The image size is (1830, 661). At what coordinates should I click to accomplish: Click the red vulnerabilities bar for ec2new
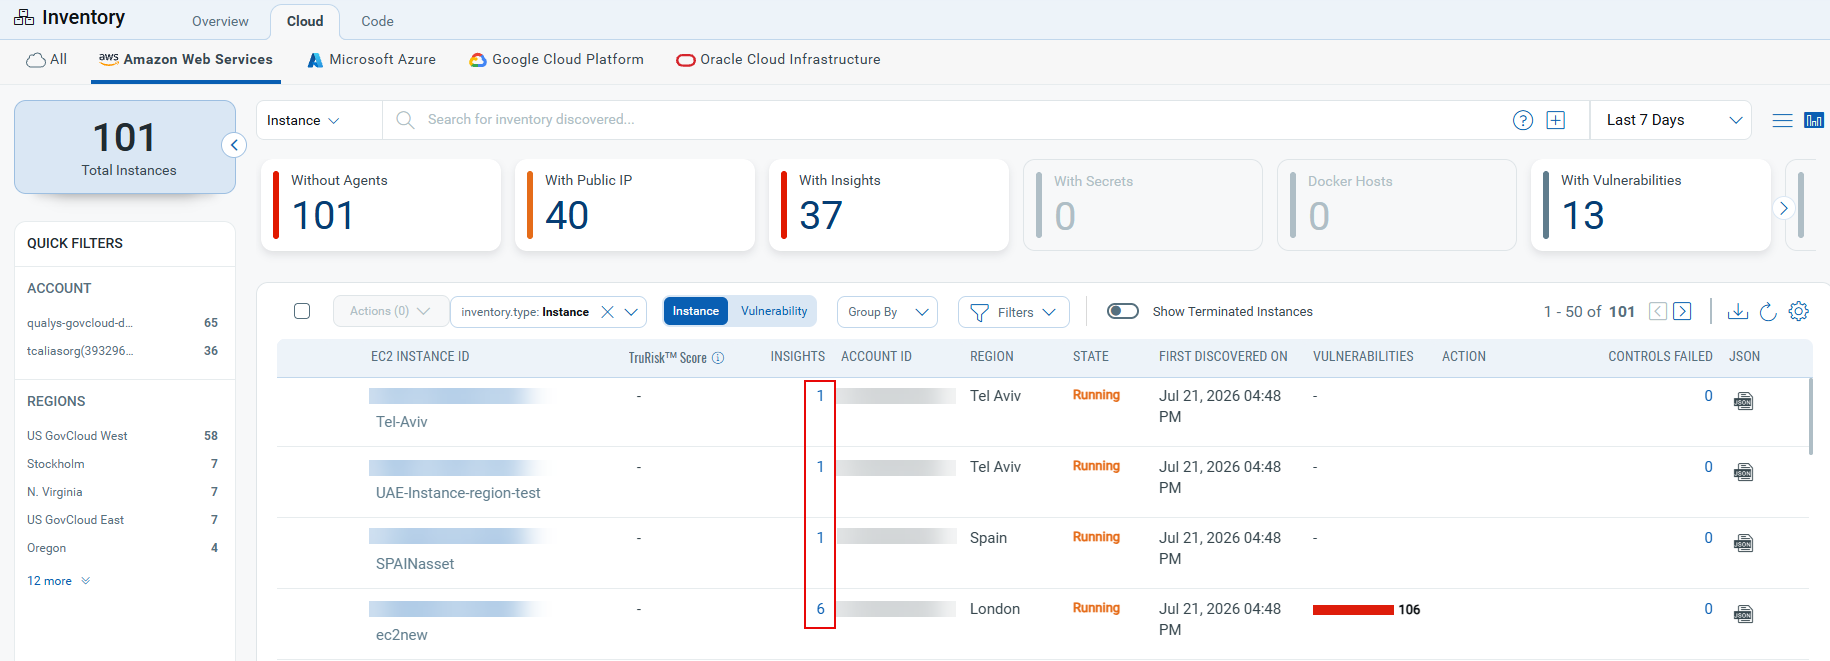click(x=1353, y=610)
